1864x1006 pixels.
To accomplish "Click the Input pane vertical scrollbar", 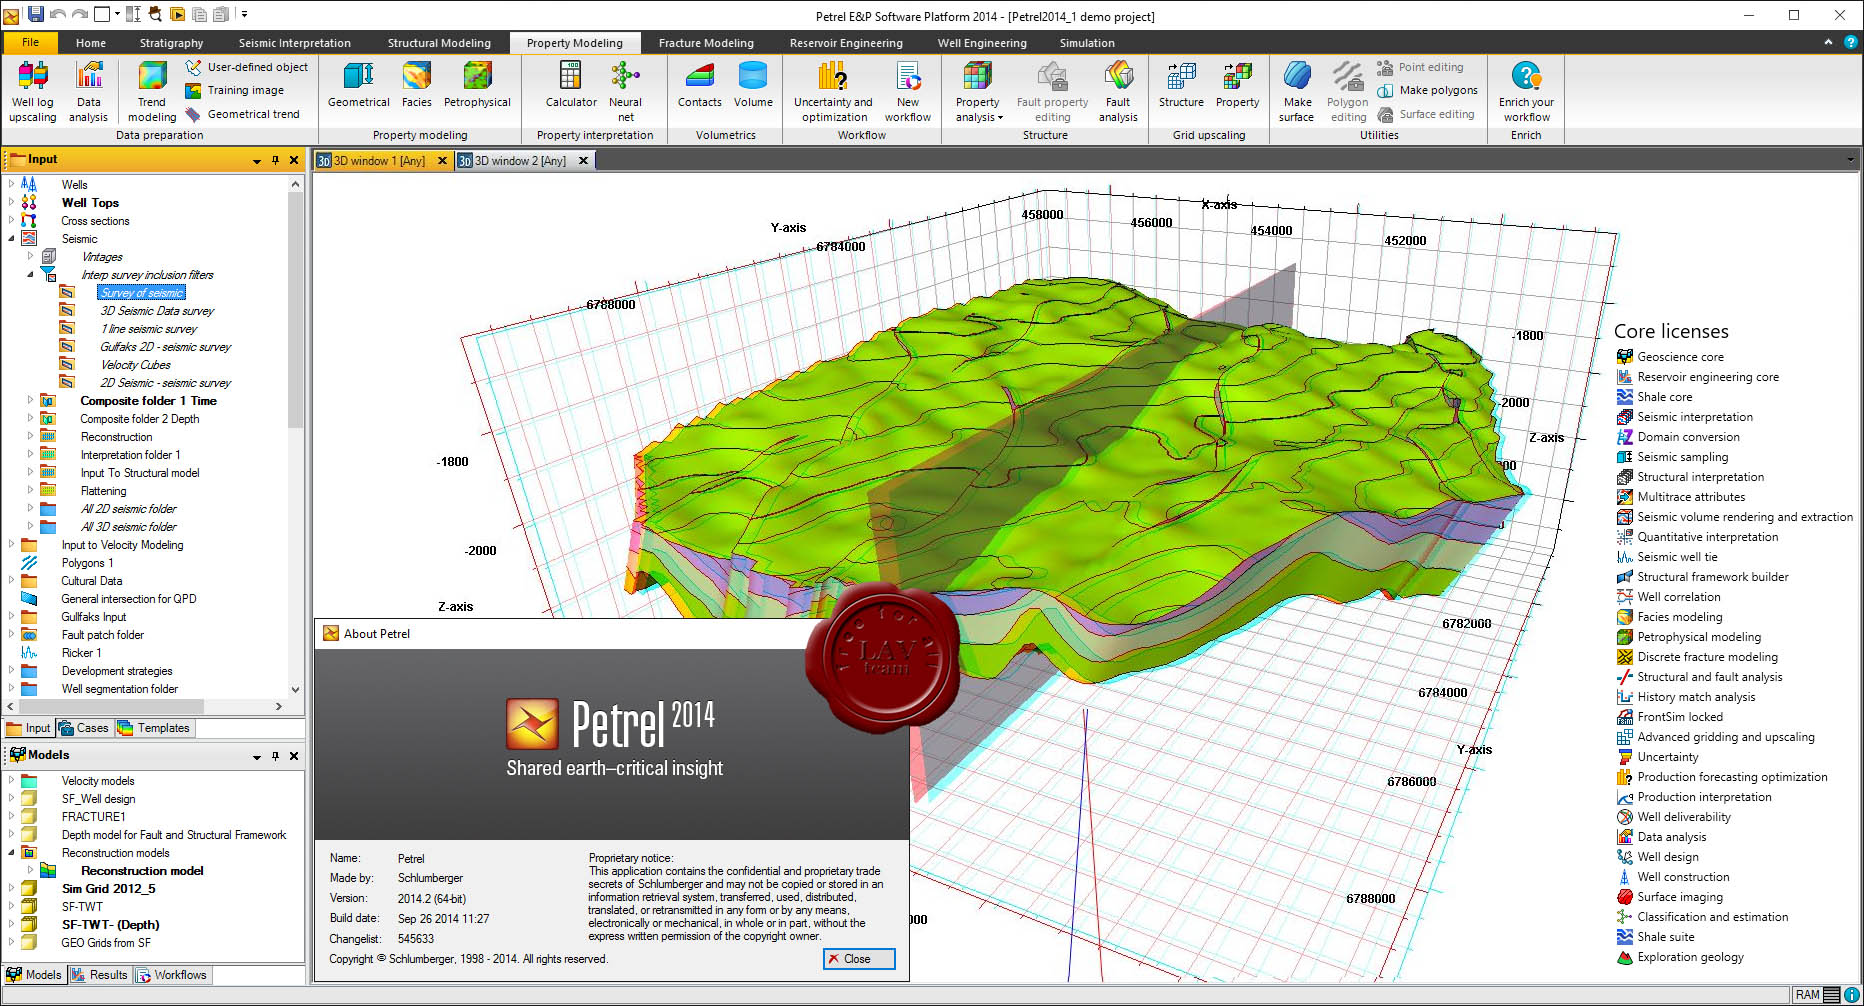I will pos(295,310).
